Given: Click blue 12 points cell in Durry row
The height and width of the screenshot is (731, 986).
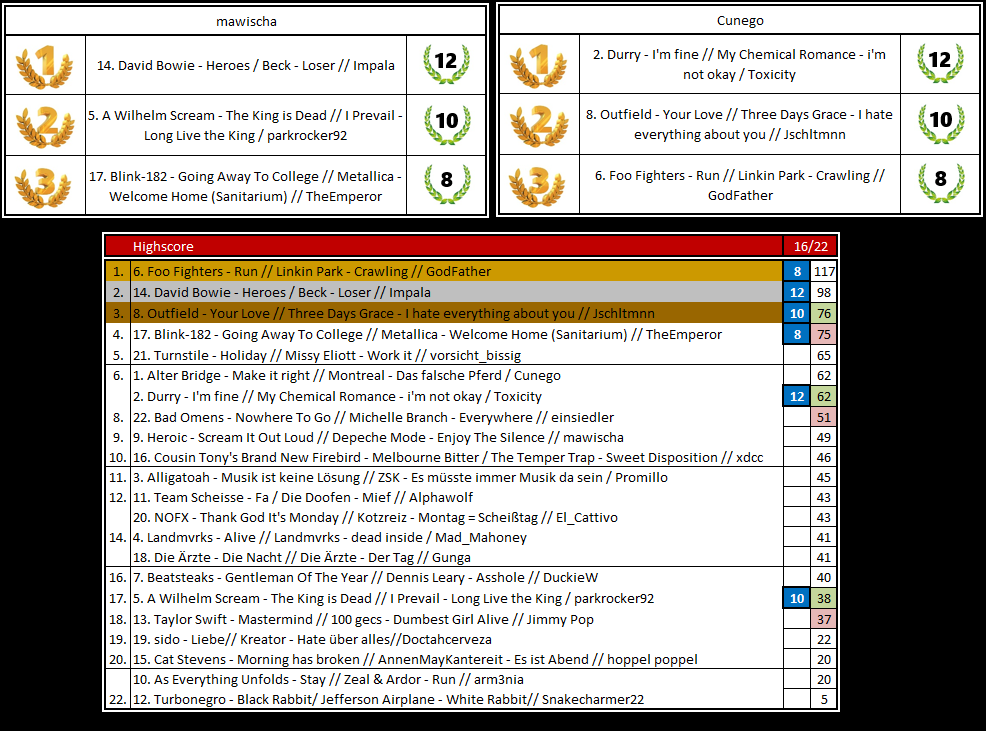Looking at the screenshot, I should (x=797, y=396).
